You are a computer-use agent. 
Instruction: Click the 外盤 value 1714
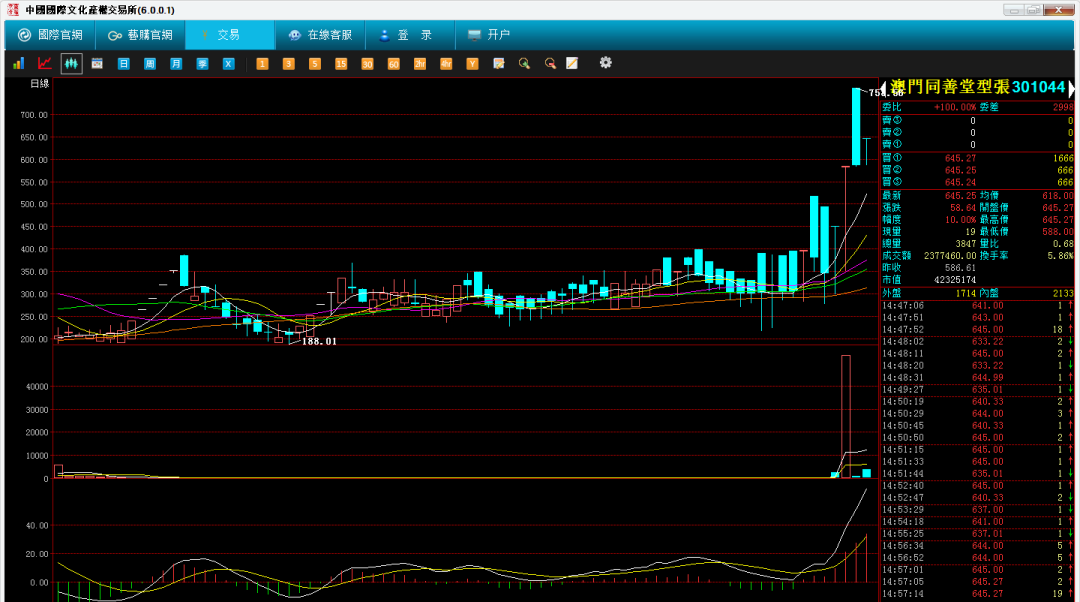tap(965, 293)
